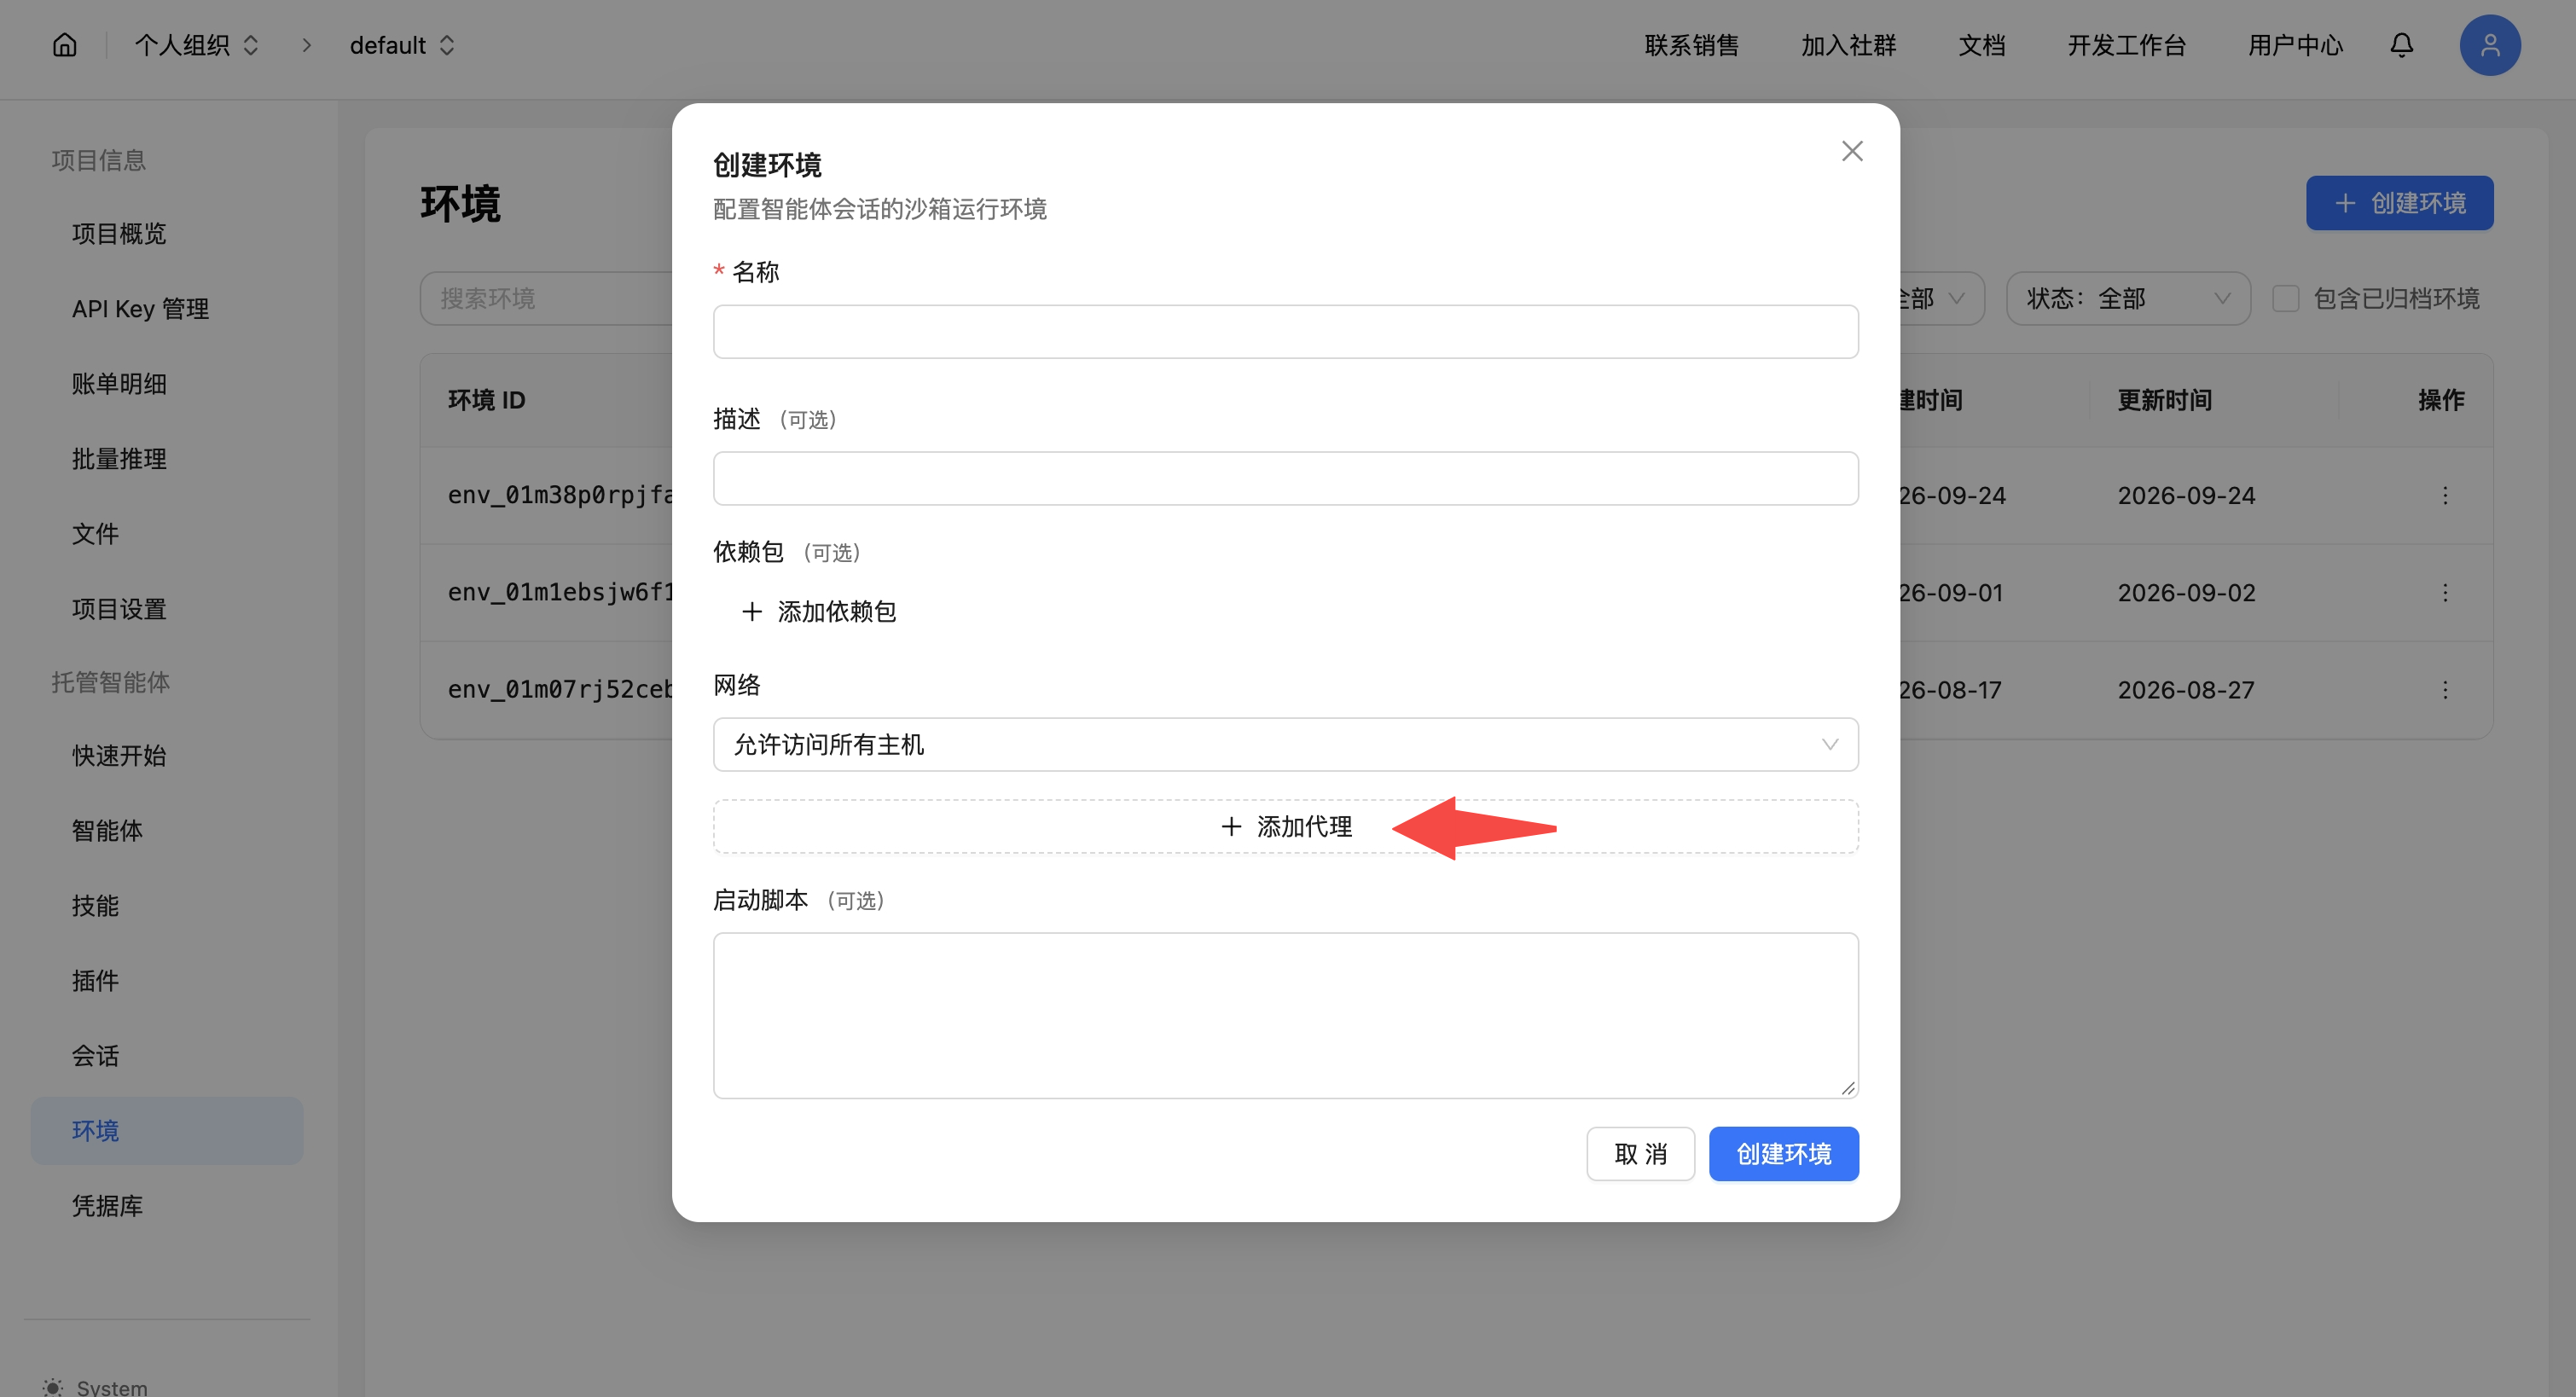2576x1397 pixels.
Task: Click the env_01m38p0rpjfa environment ID
Action: tap(560, 496)
